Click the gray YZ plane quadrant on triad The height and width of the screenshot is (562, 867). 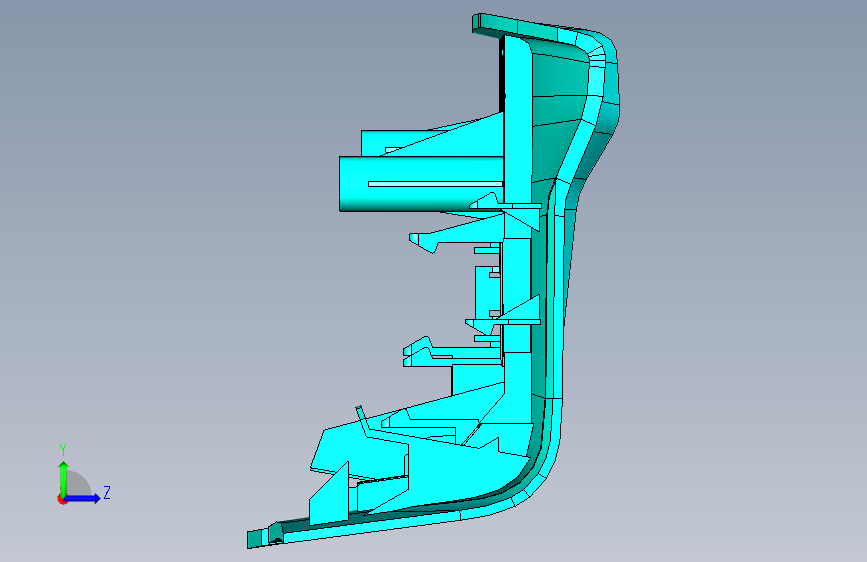(x=78, y=484)
